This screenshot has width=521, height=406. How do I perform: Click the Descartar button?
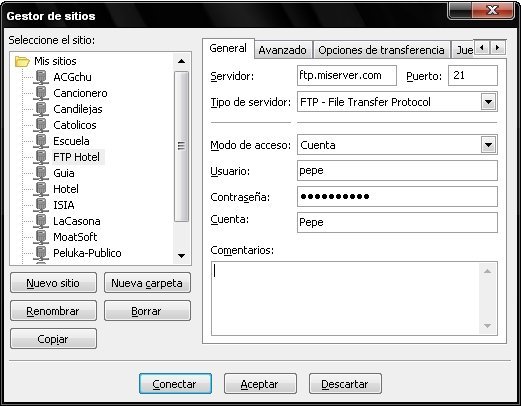[345, 384]
